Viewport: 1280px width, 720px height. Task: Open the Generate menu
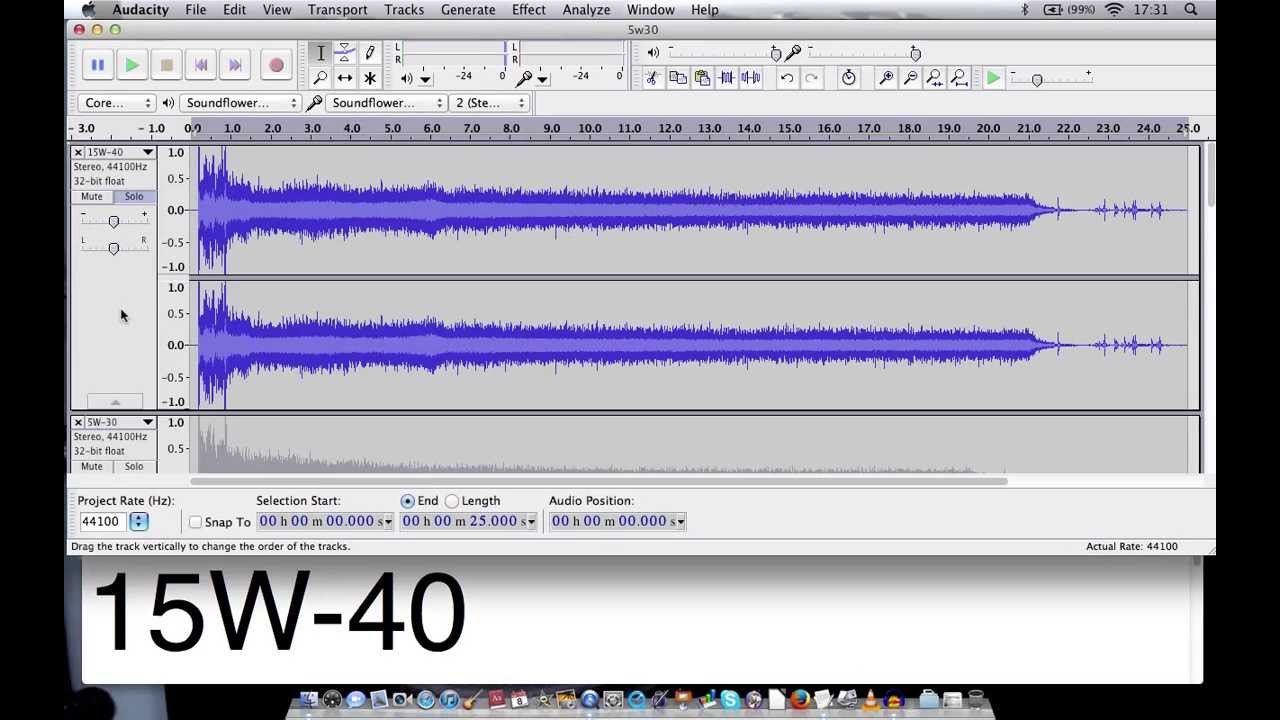point(468,10)
